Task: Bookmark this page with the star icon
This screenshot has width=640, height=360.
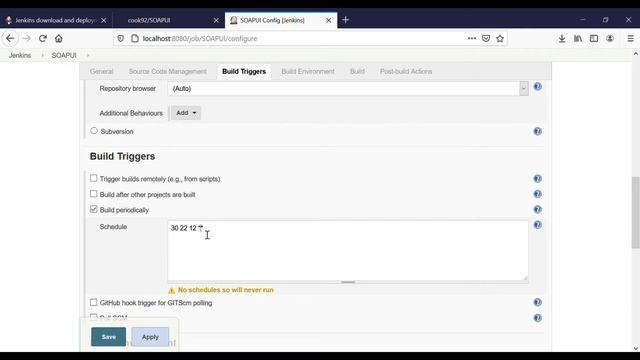Action: click(x=500, y=38)
